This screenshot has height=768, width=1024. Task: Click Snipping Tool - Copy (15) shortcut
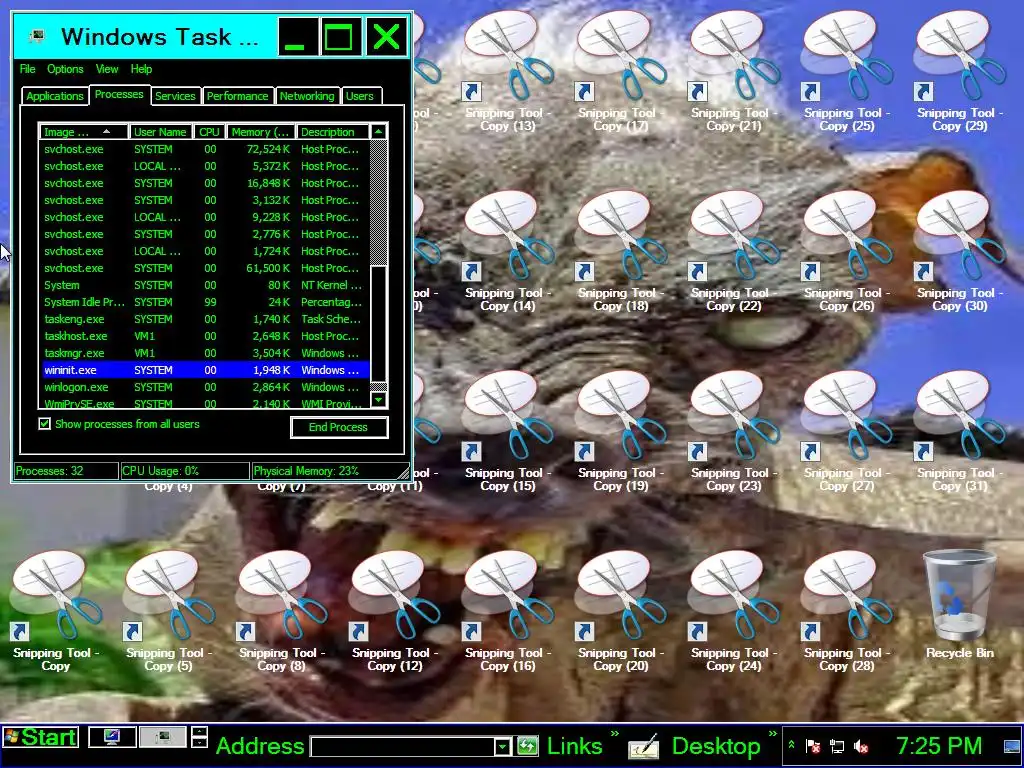coord(507,432)
